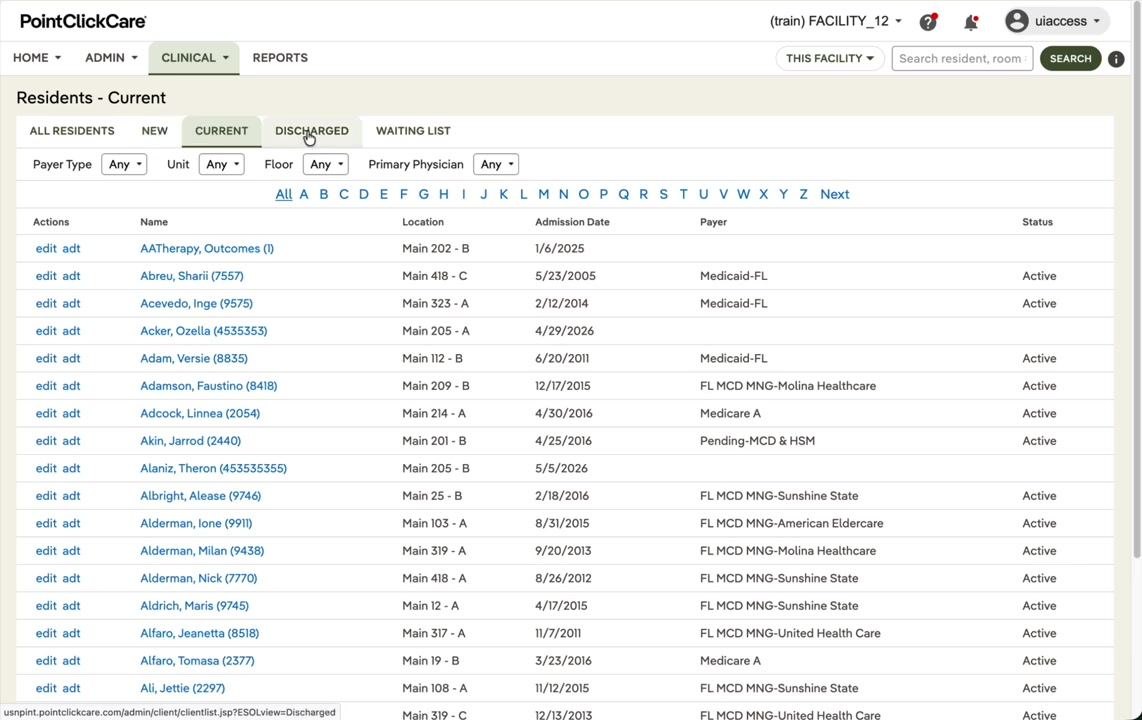Open the facility selector FACILITY_12 dropdown
Viewport: 1142px width, 720px height.
835,21
